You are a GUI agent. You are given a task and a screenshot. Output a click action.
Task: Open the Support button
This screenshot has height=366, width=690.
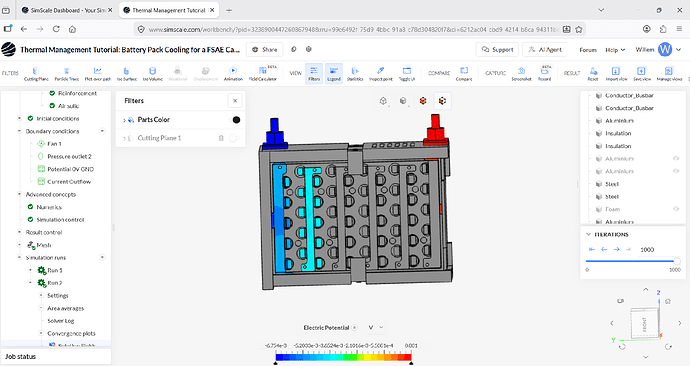pos(497,50)
